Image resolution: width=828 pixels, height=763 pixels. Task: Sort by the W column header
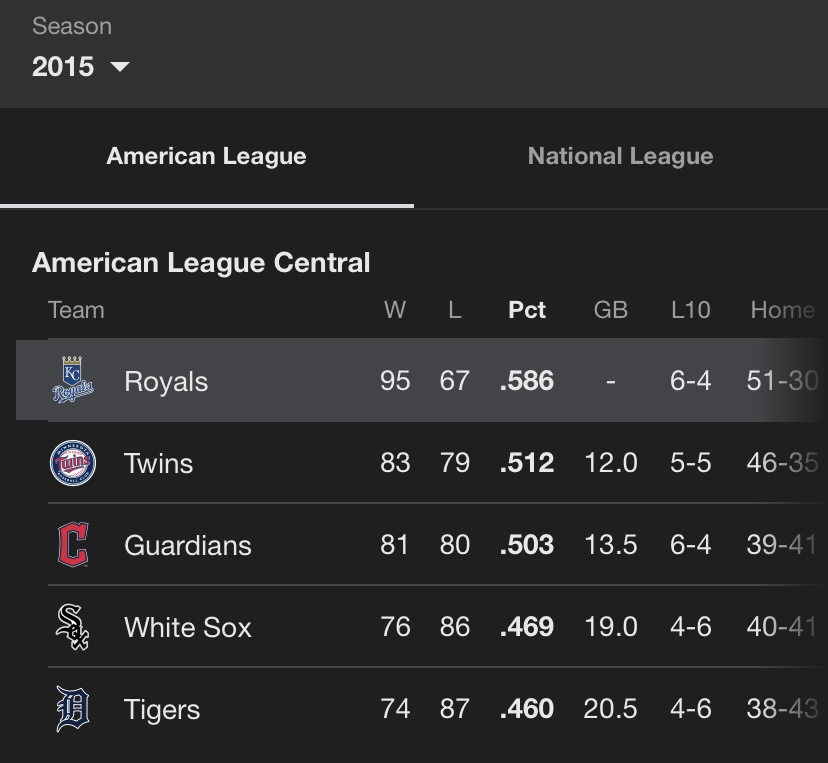tap(395, 310)
